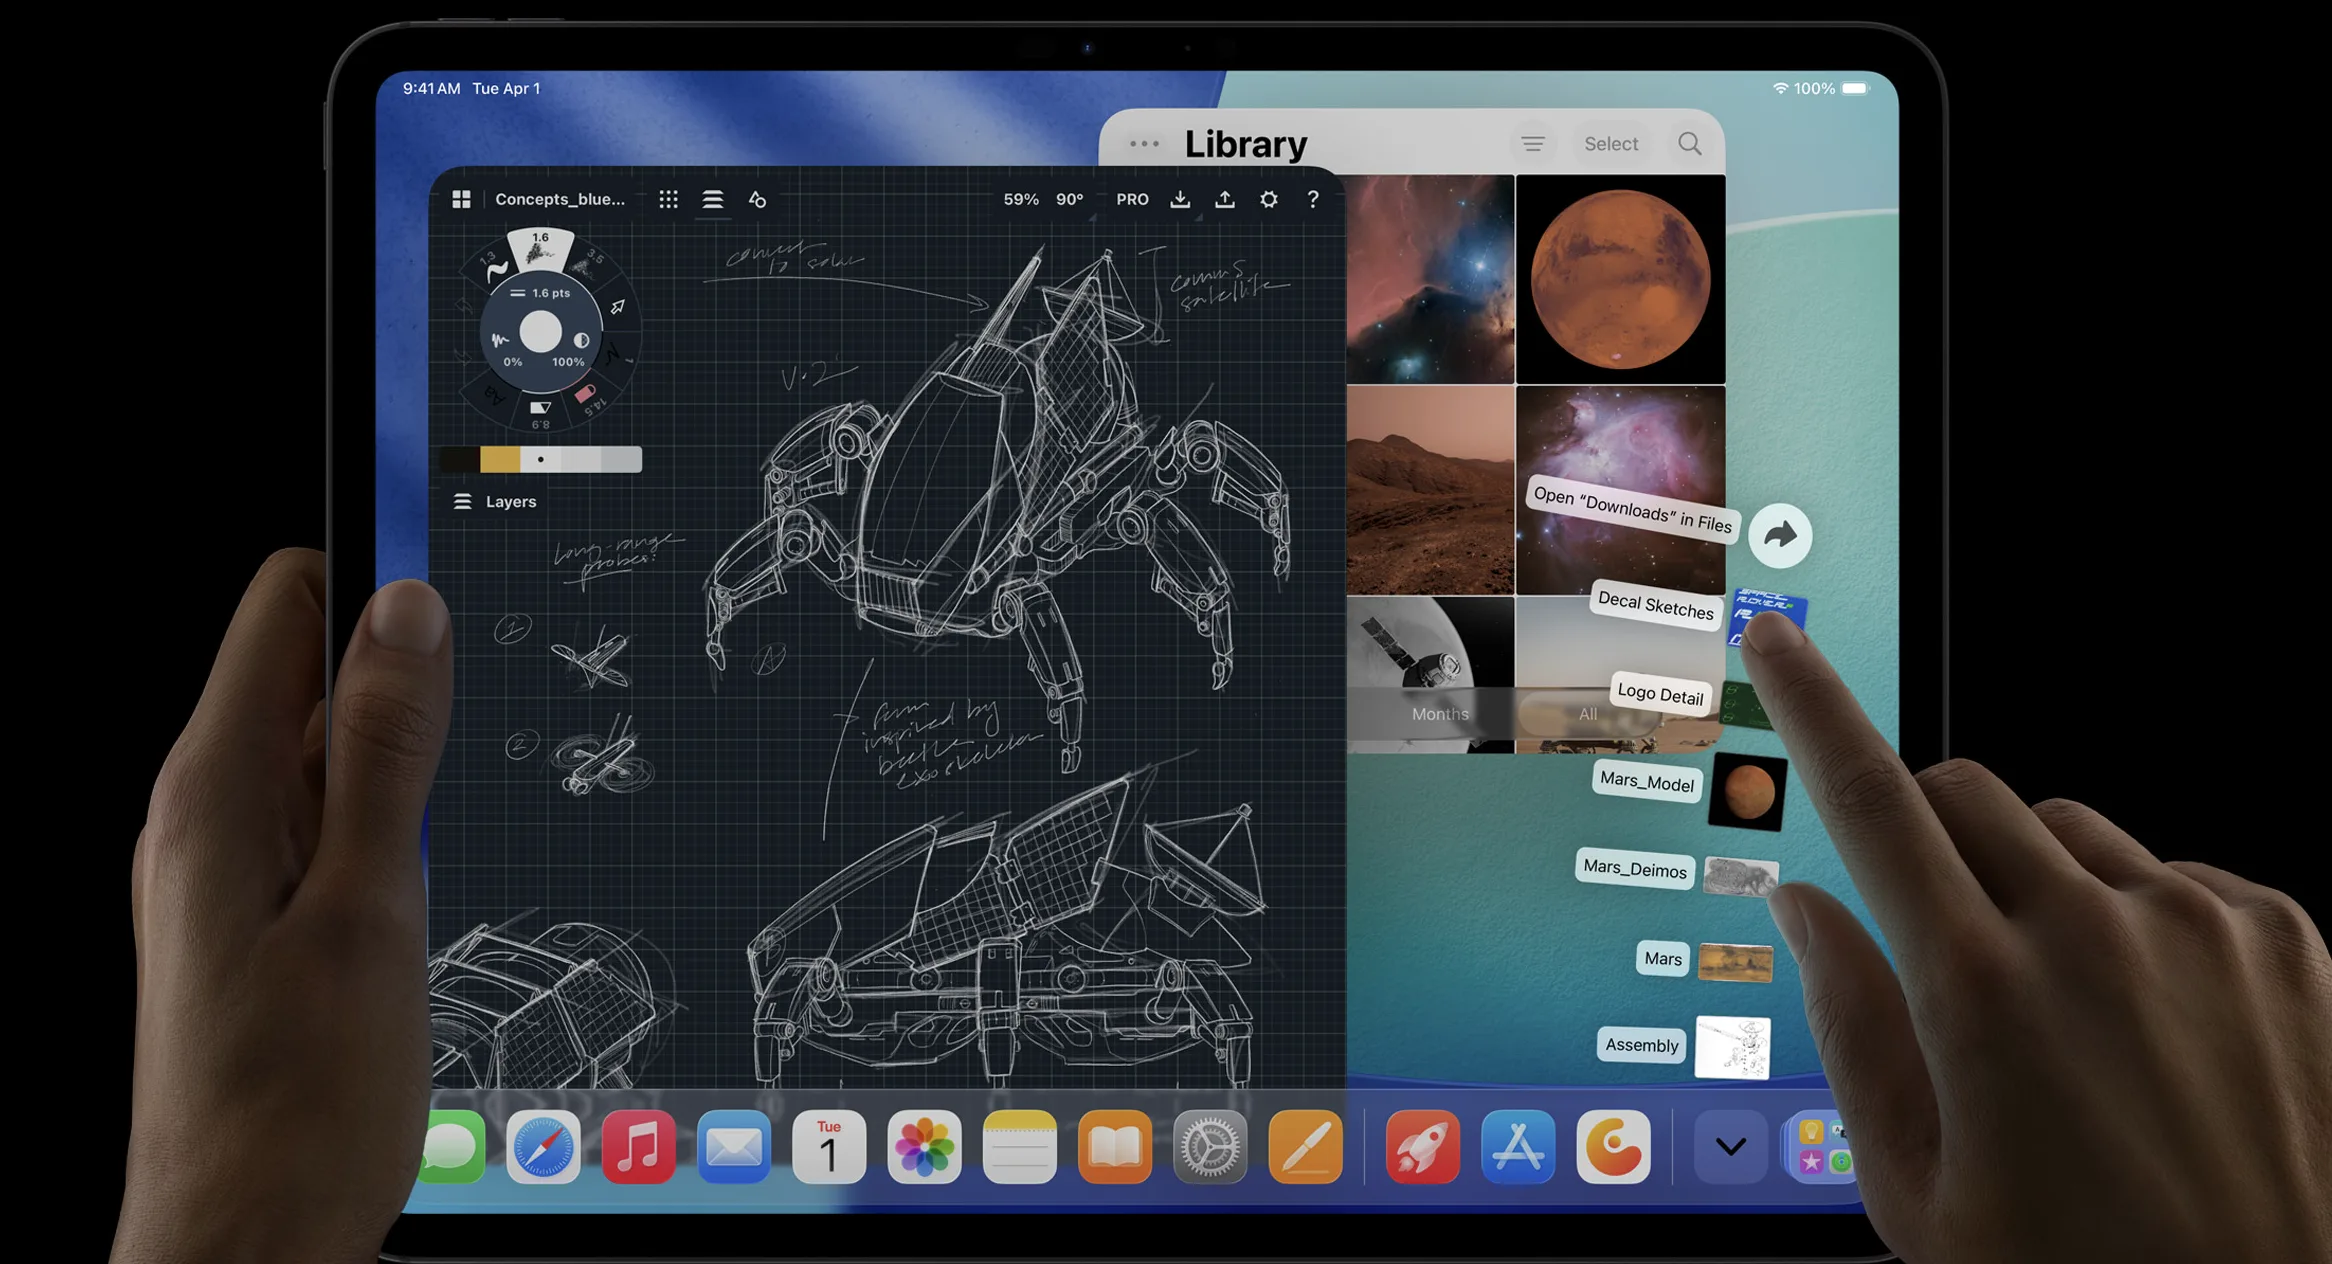
Task: Expand the hidden apps chevron in the Dock
Action: 1729,1147
